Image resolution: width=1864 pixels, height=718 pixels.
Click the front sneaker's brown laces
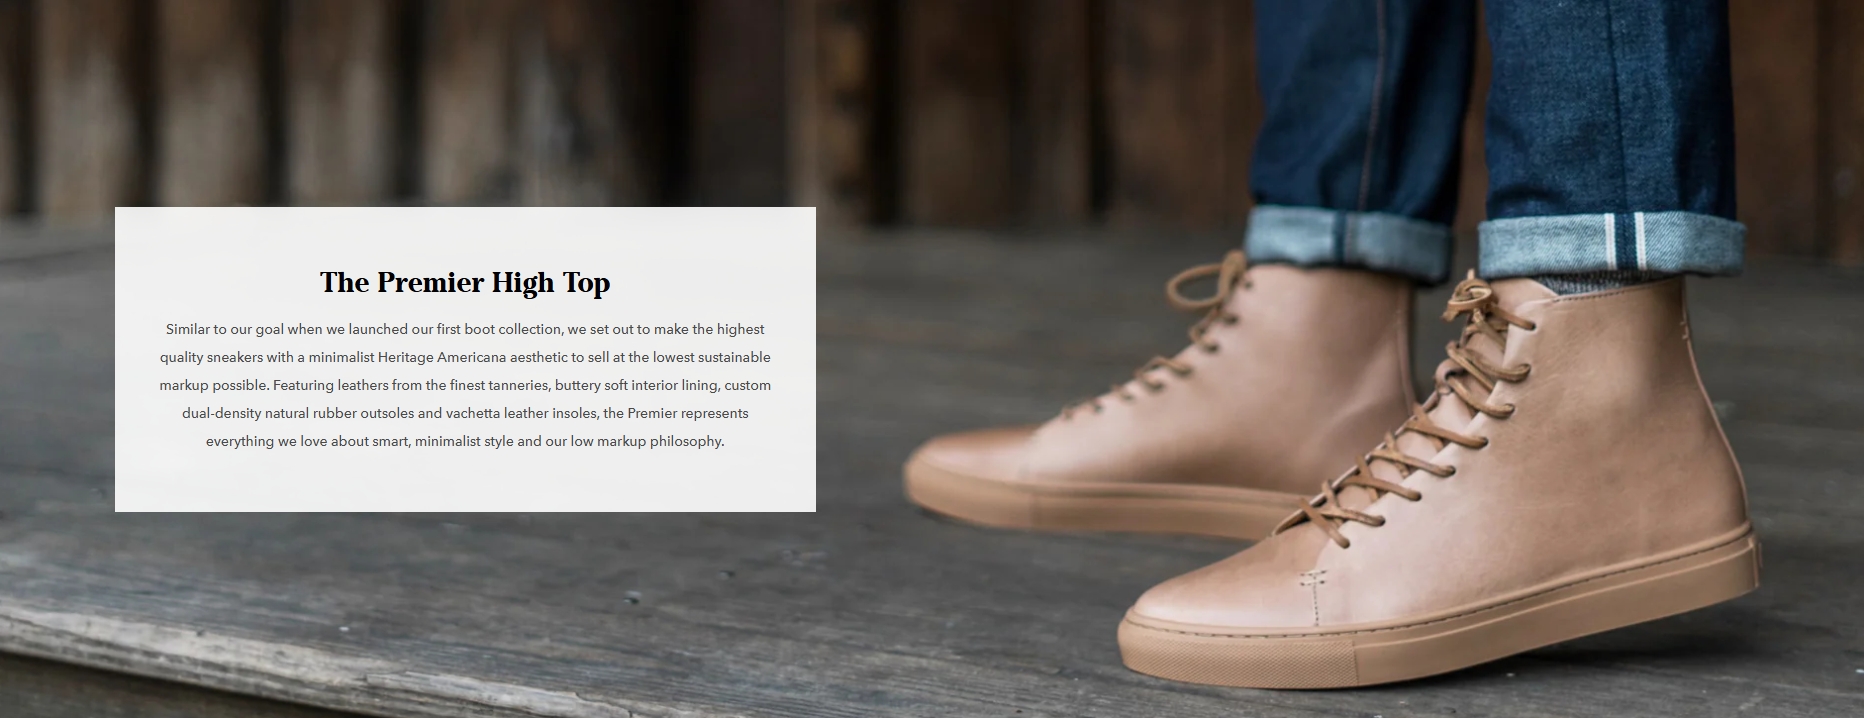(x=1420, y=420)
